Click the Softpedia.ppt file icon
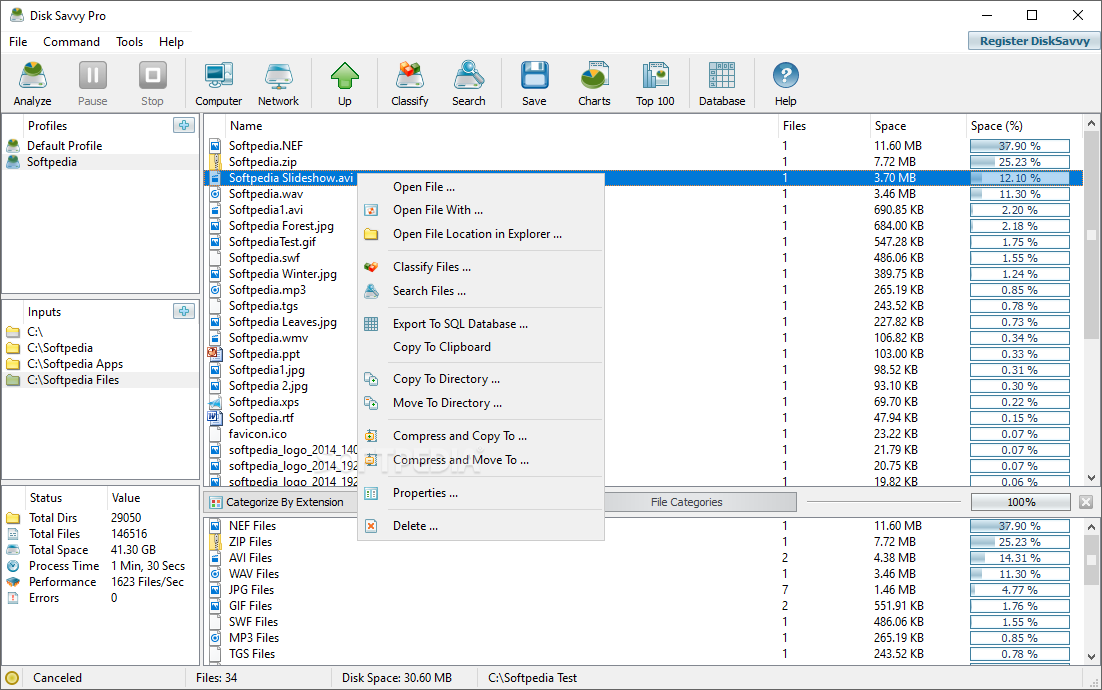 pos(215,353)
